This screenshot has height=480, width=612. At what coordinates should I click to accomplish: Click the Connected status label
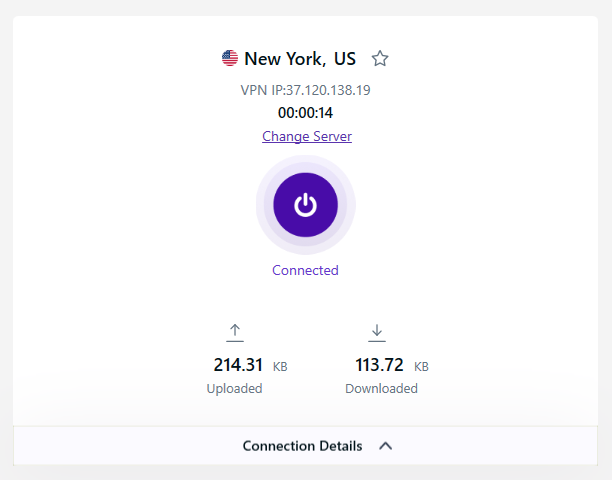pos(305,270)
